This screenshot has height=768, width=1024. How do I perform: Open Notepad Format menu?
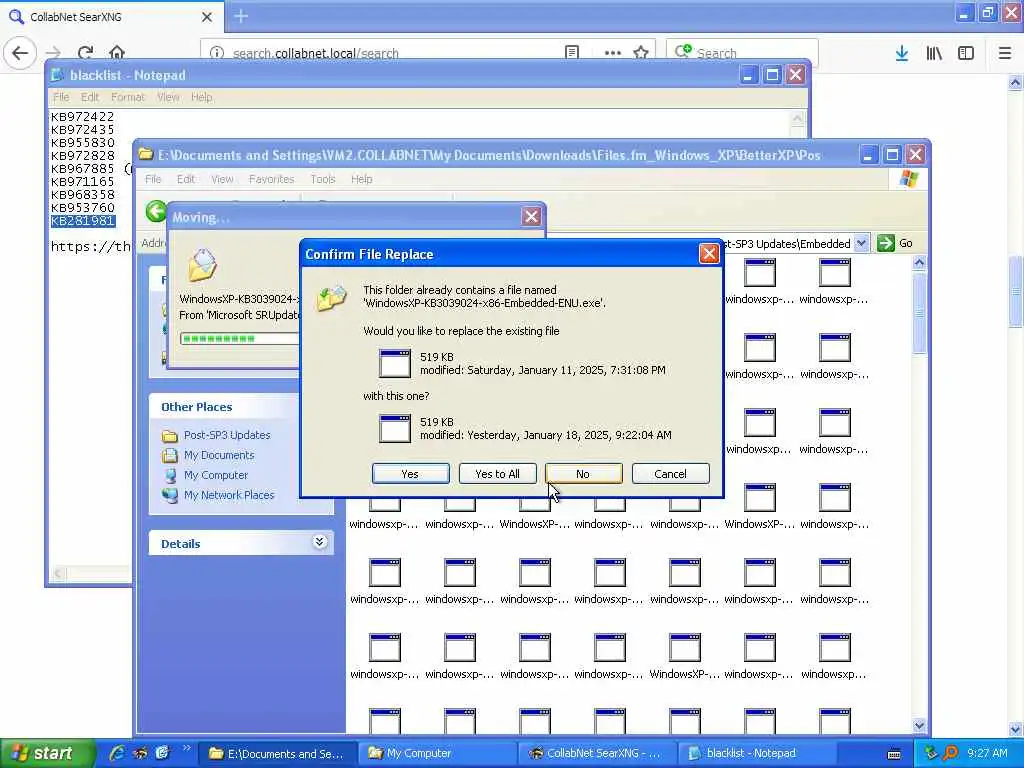click(x=127, y=97)
